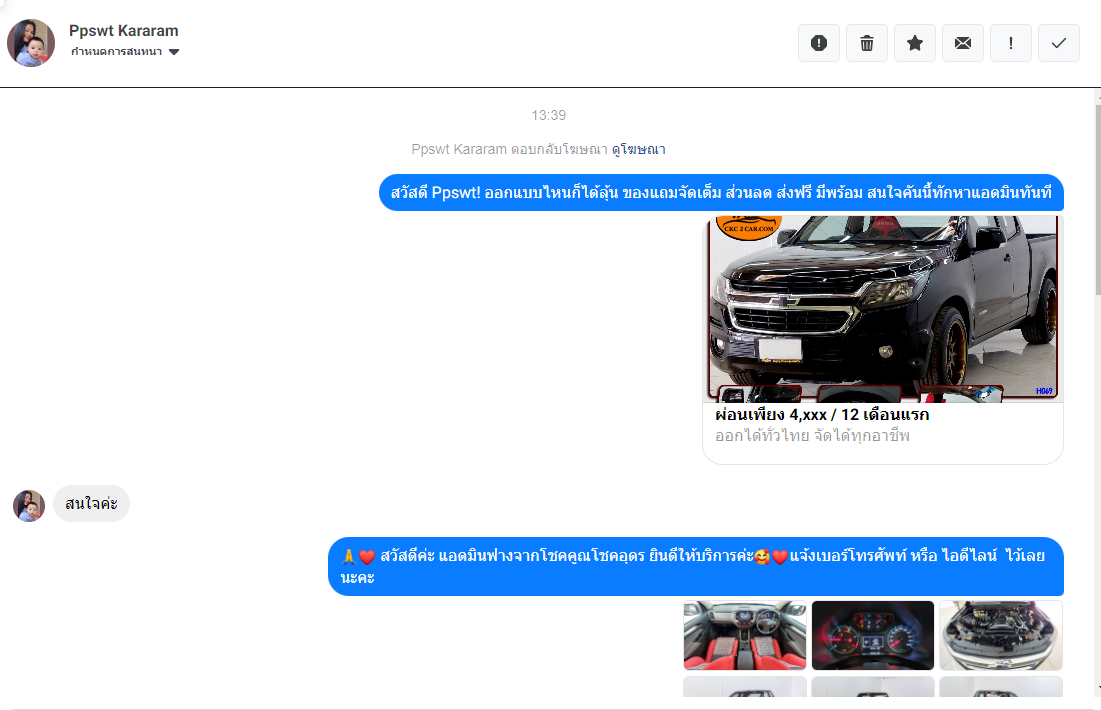
Task: Click the ดูโฆษณา link
Action: coord(638,149)
